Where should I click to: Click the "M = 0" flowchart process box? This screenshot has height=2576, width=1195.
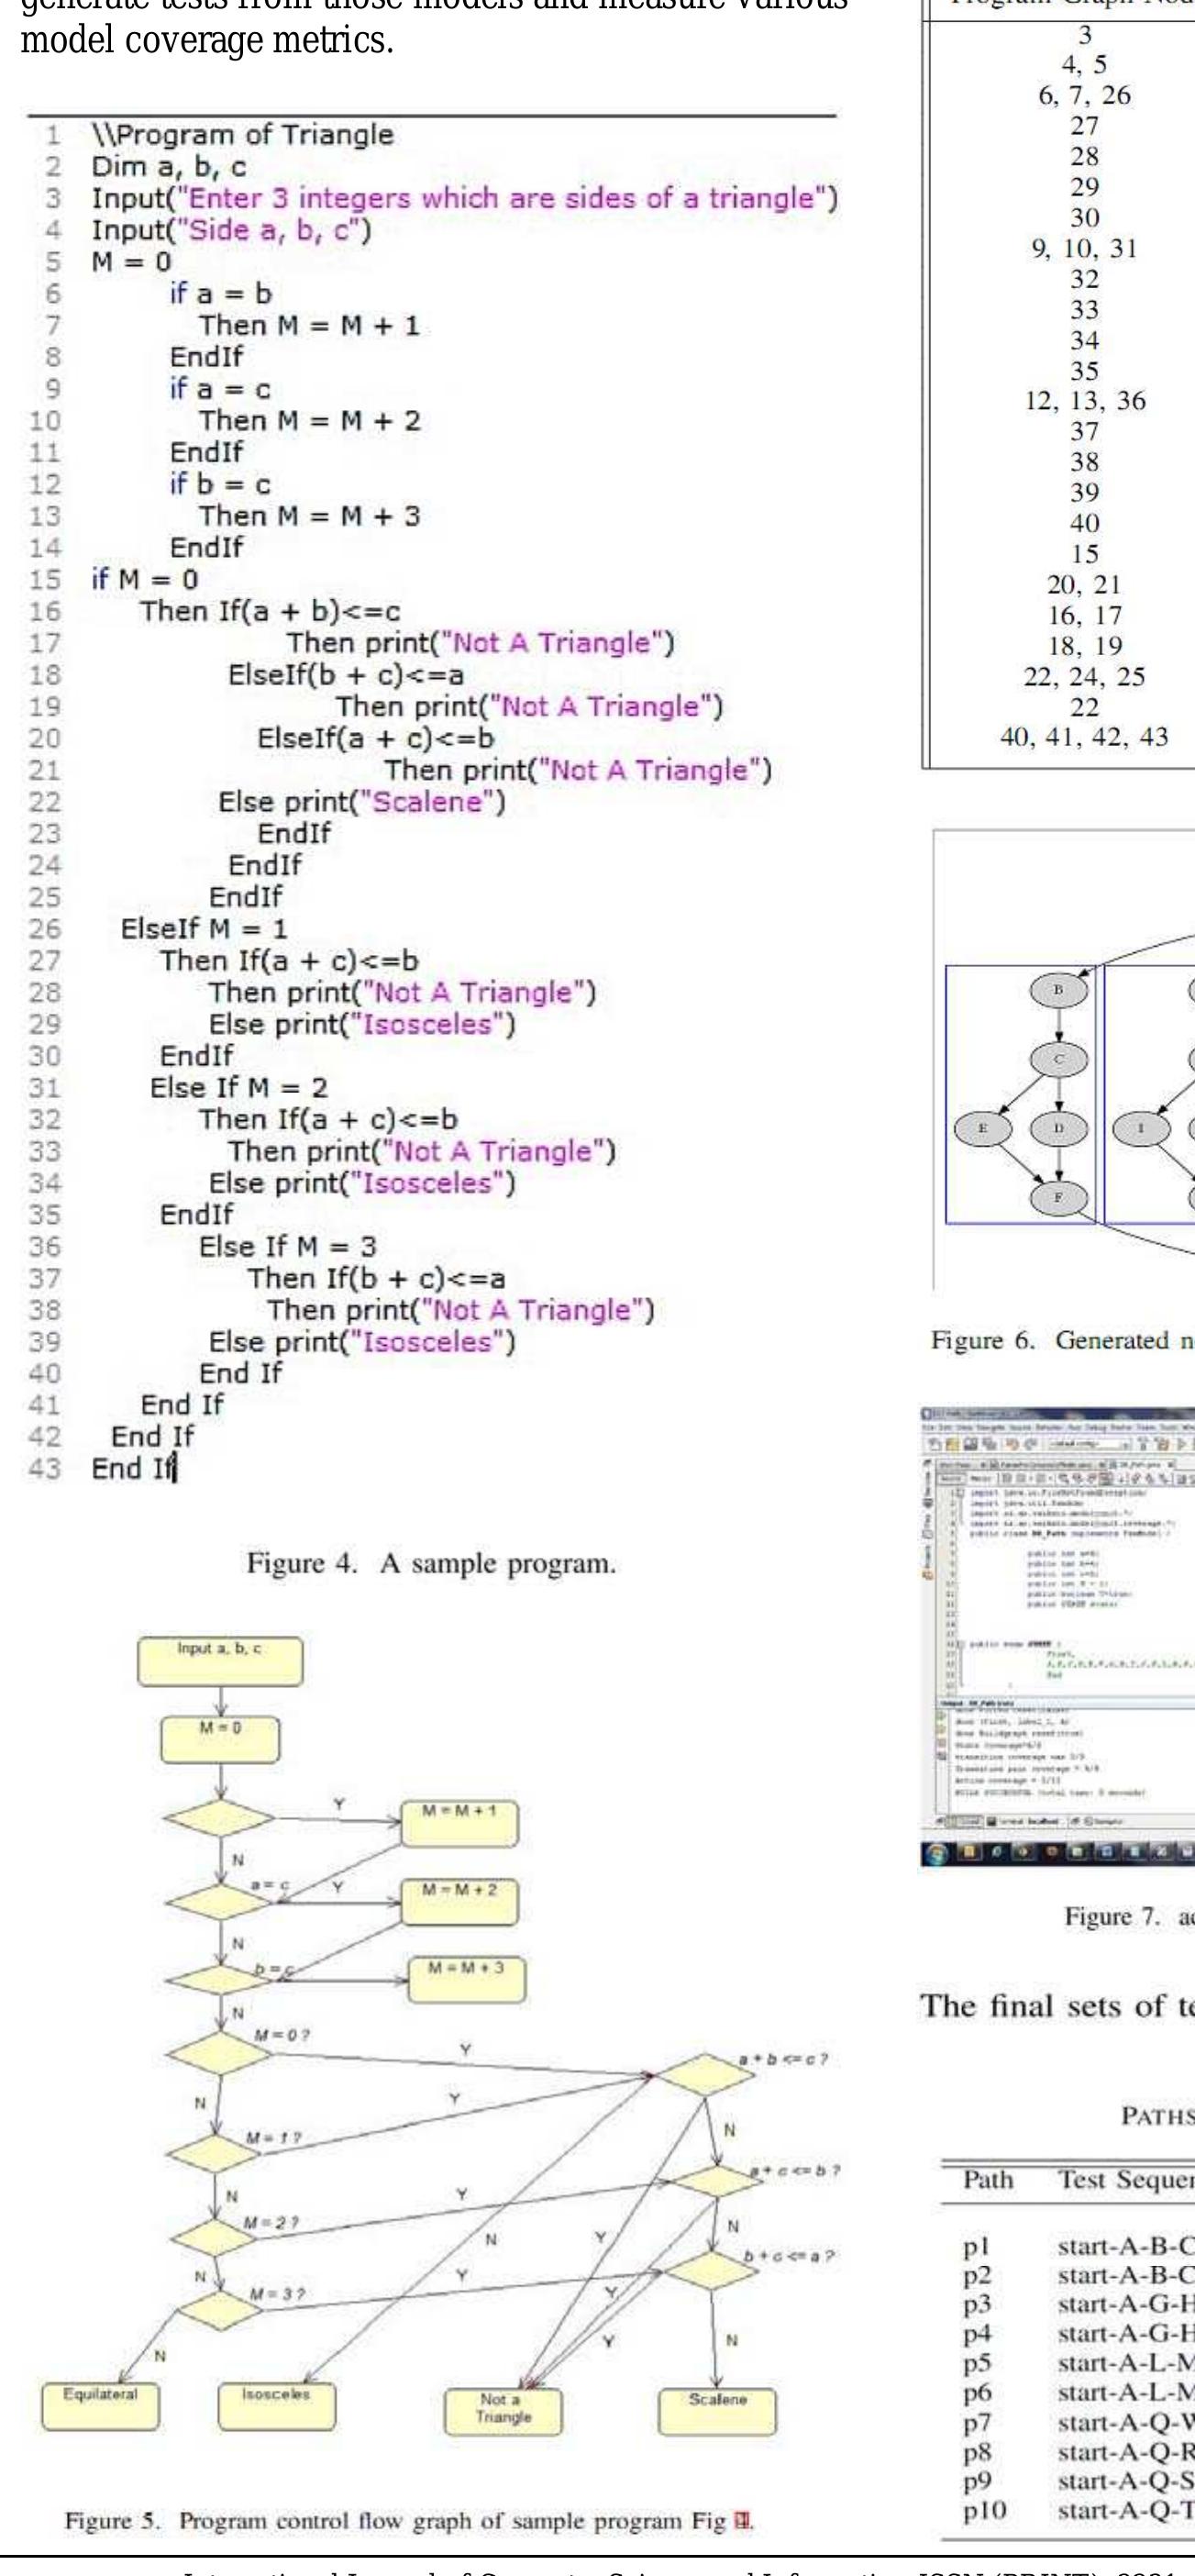point(220,1738)
